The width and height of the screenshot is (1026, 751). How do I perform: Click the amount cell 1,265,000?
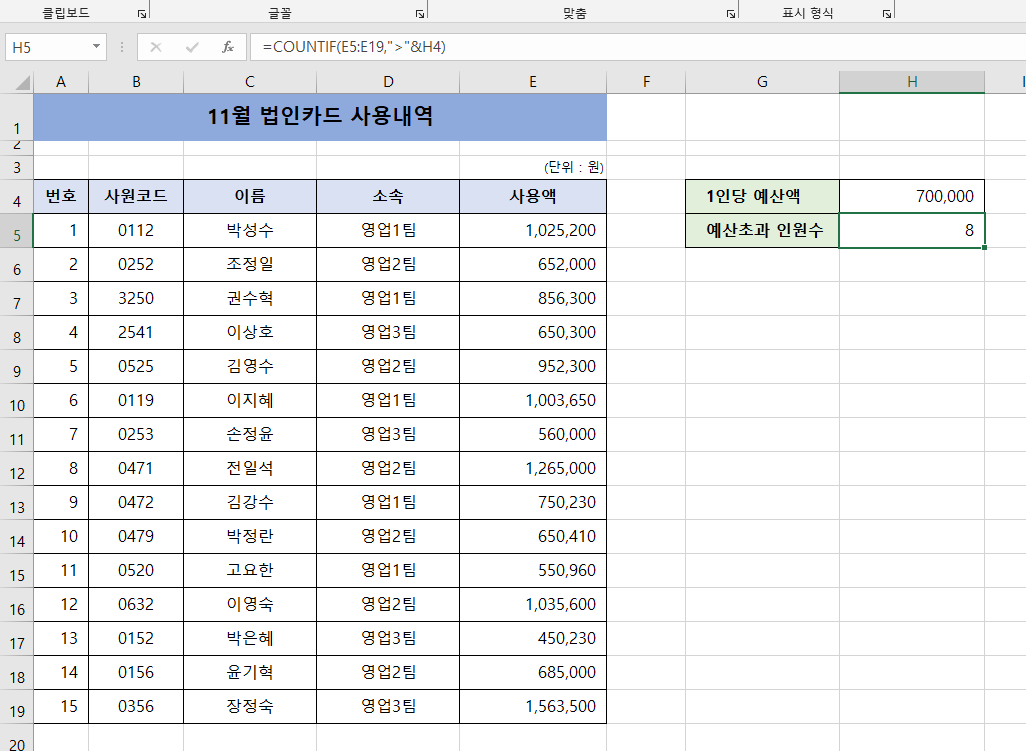click(533, 468)
